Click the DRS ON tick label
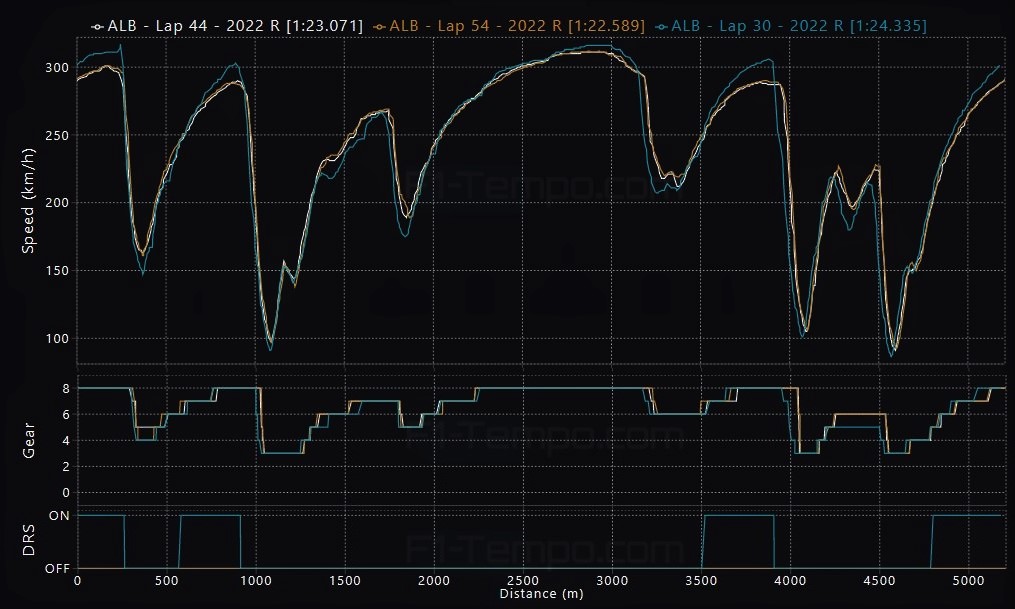This screenshot has height=609, width=1015. [58, 516]
